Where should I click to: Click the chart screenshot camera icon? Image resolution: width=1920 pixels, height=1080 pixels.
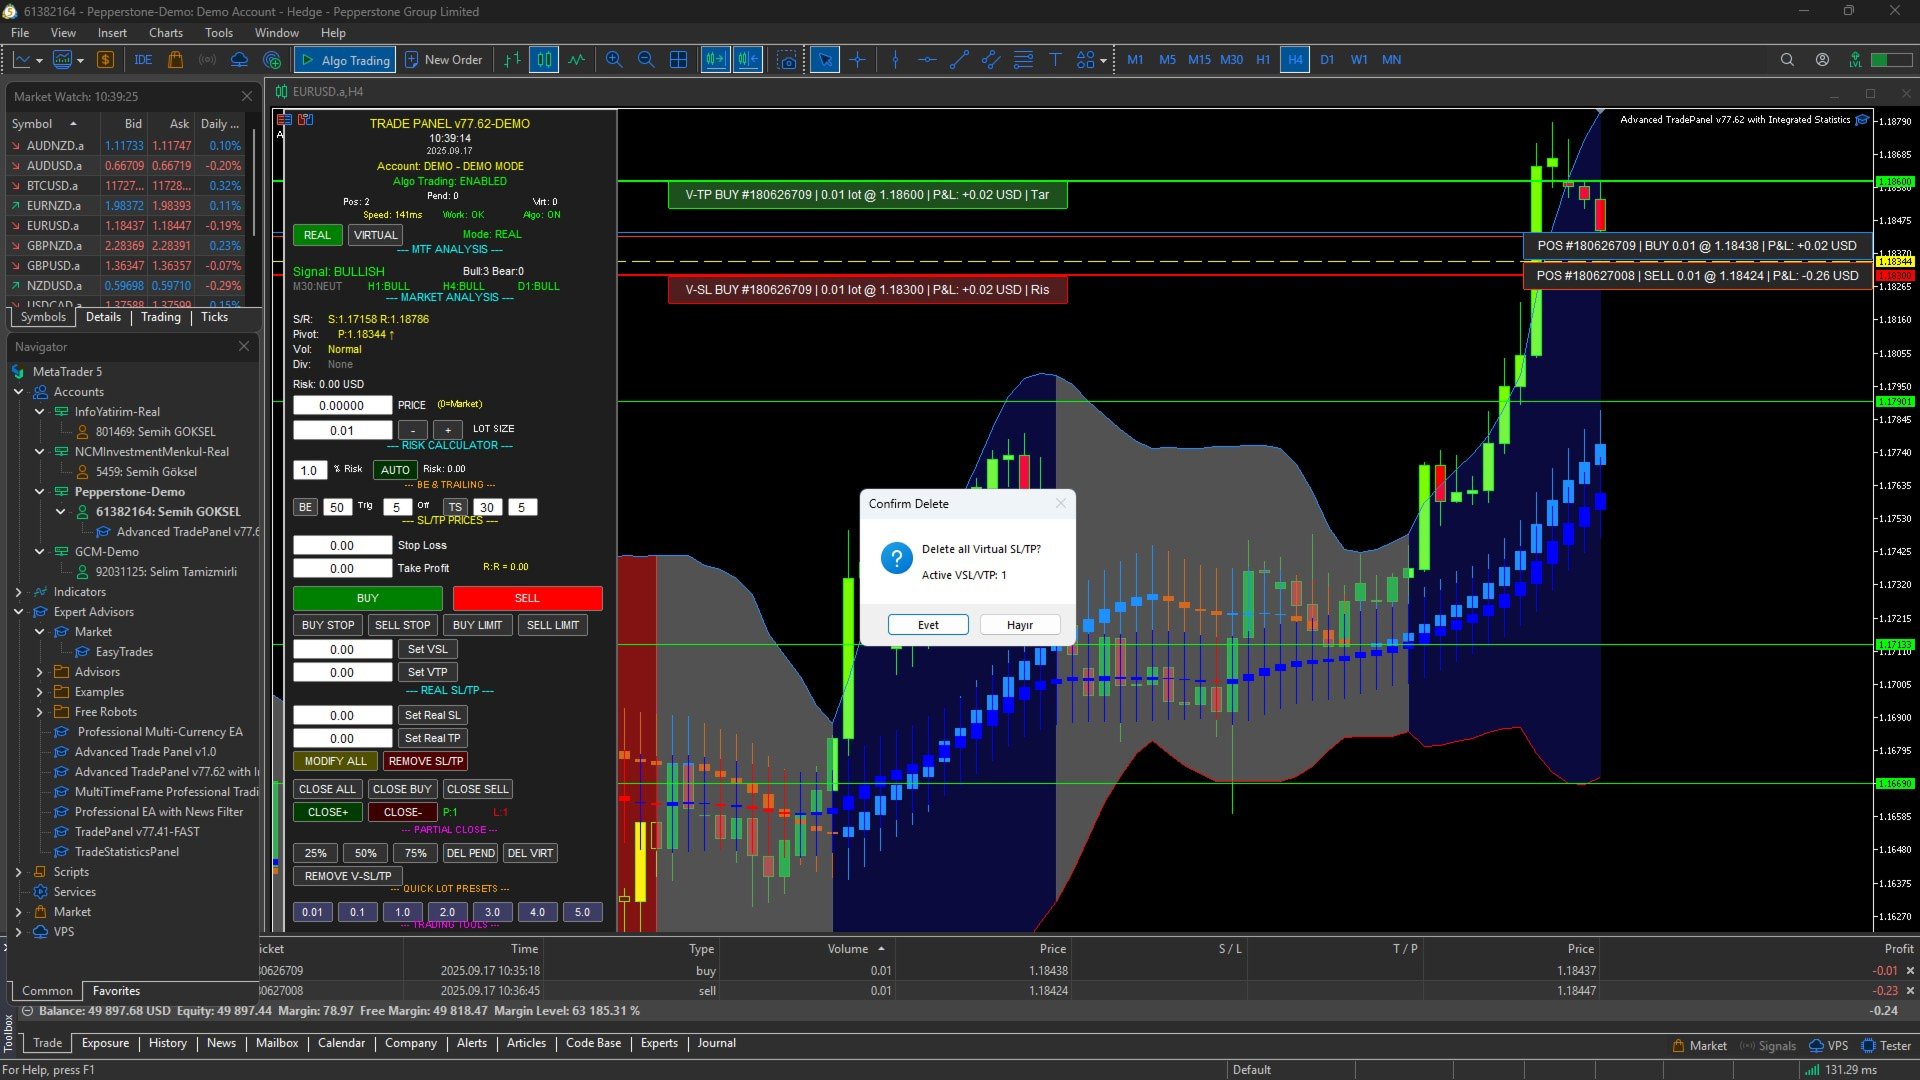coord(788,60)
